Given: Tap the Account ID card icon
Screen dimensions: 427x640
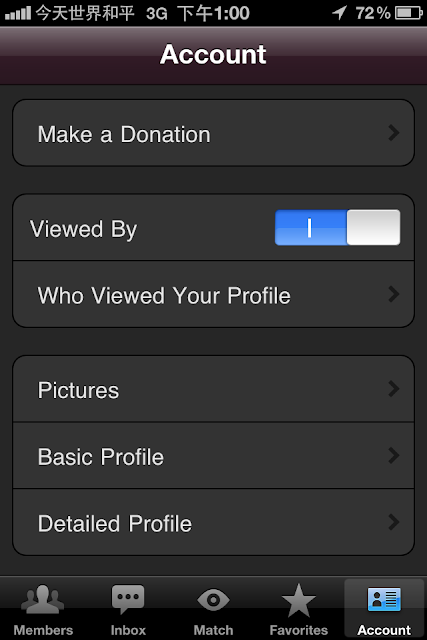Looking at the screenshot, I should click(384, 599).
